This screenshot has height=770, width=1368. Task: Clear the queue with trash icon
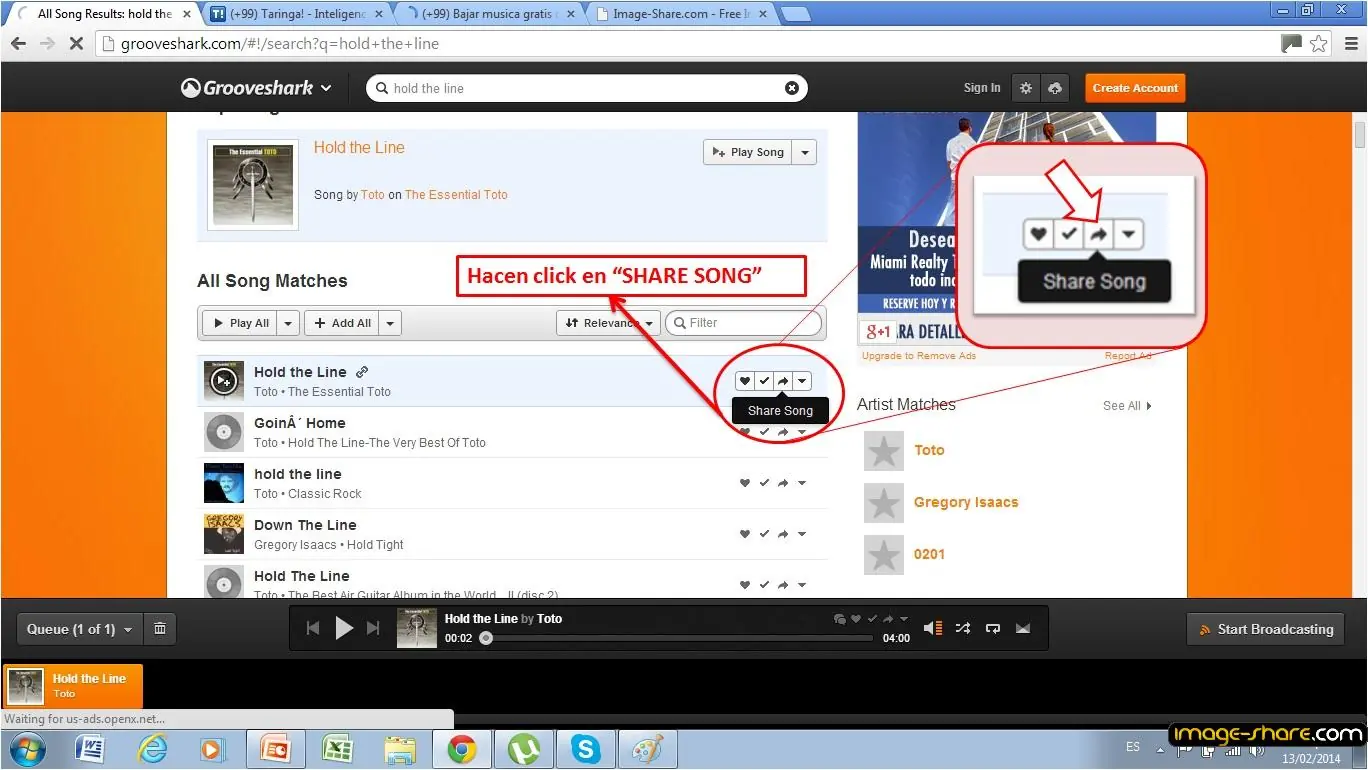click(x=159, y=629)
